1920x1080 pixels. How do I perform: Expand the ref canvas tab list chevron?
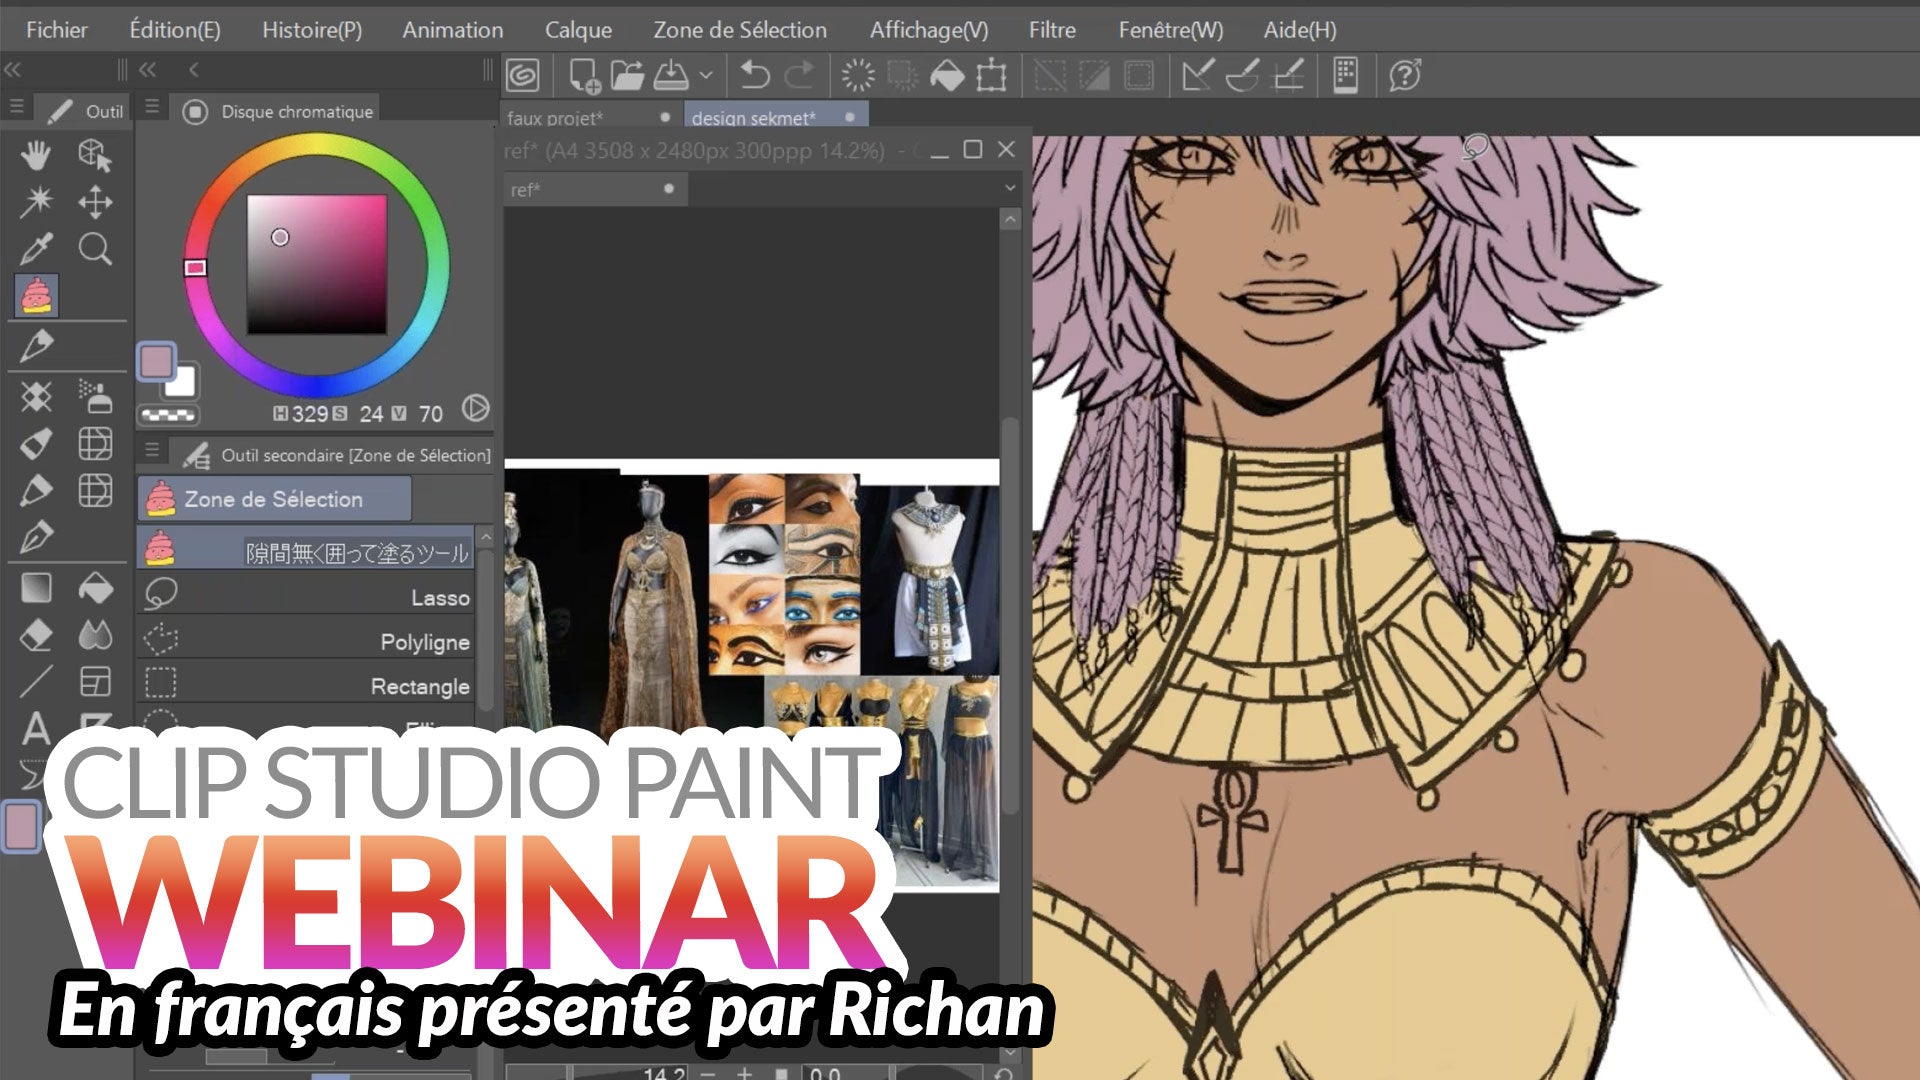(x=1010, y=188)
